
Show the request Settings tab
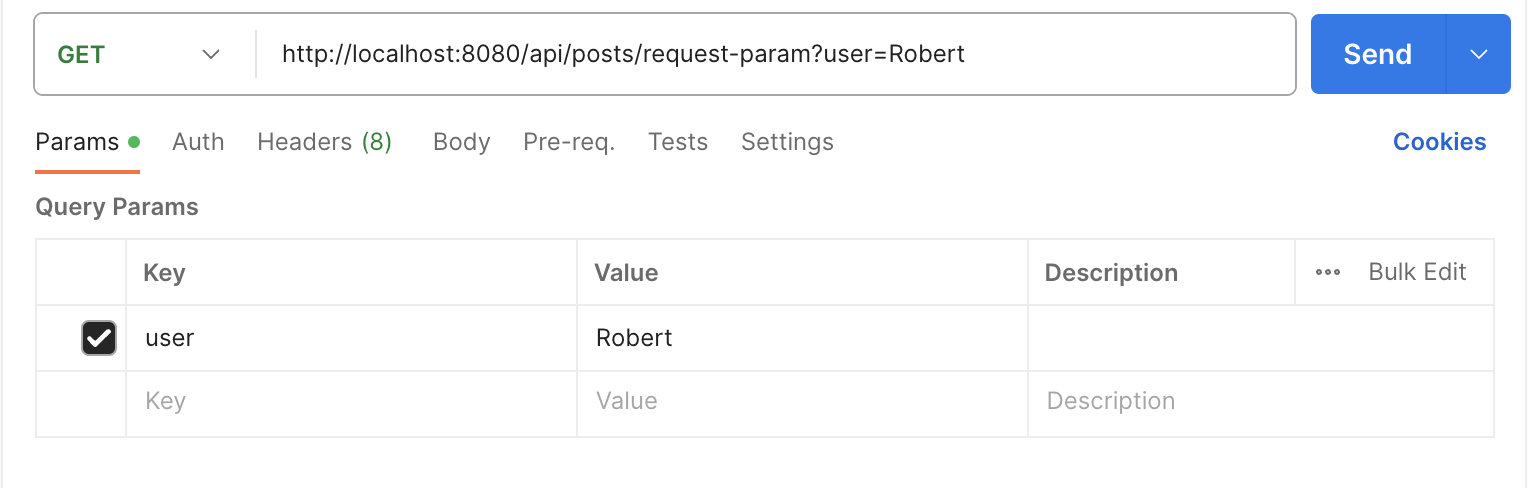(x=787, y=142)
